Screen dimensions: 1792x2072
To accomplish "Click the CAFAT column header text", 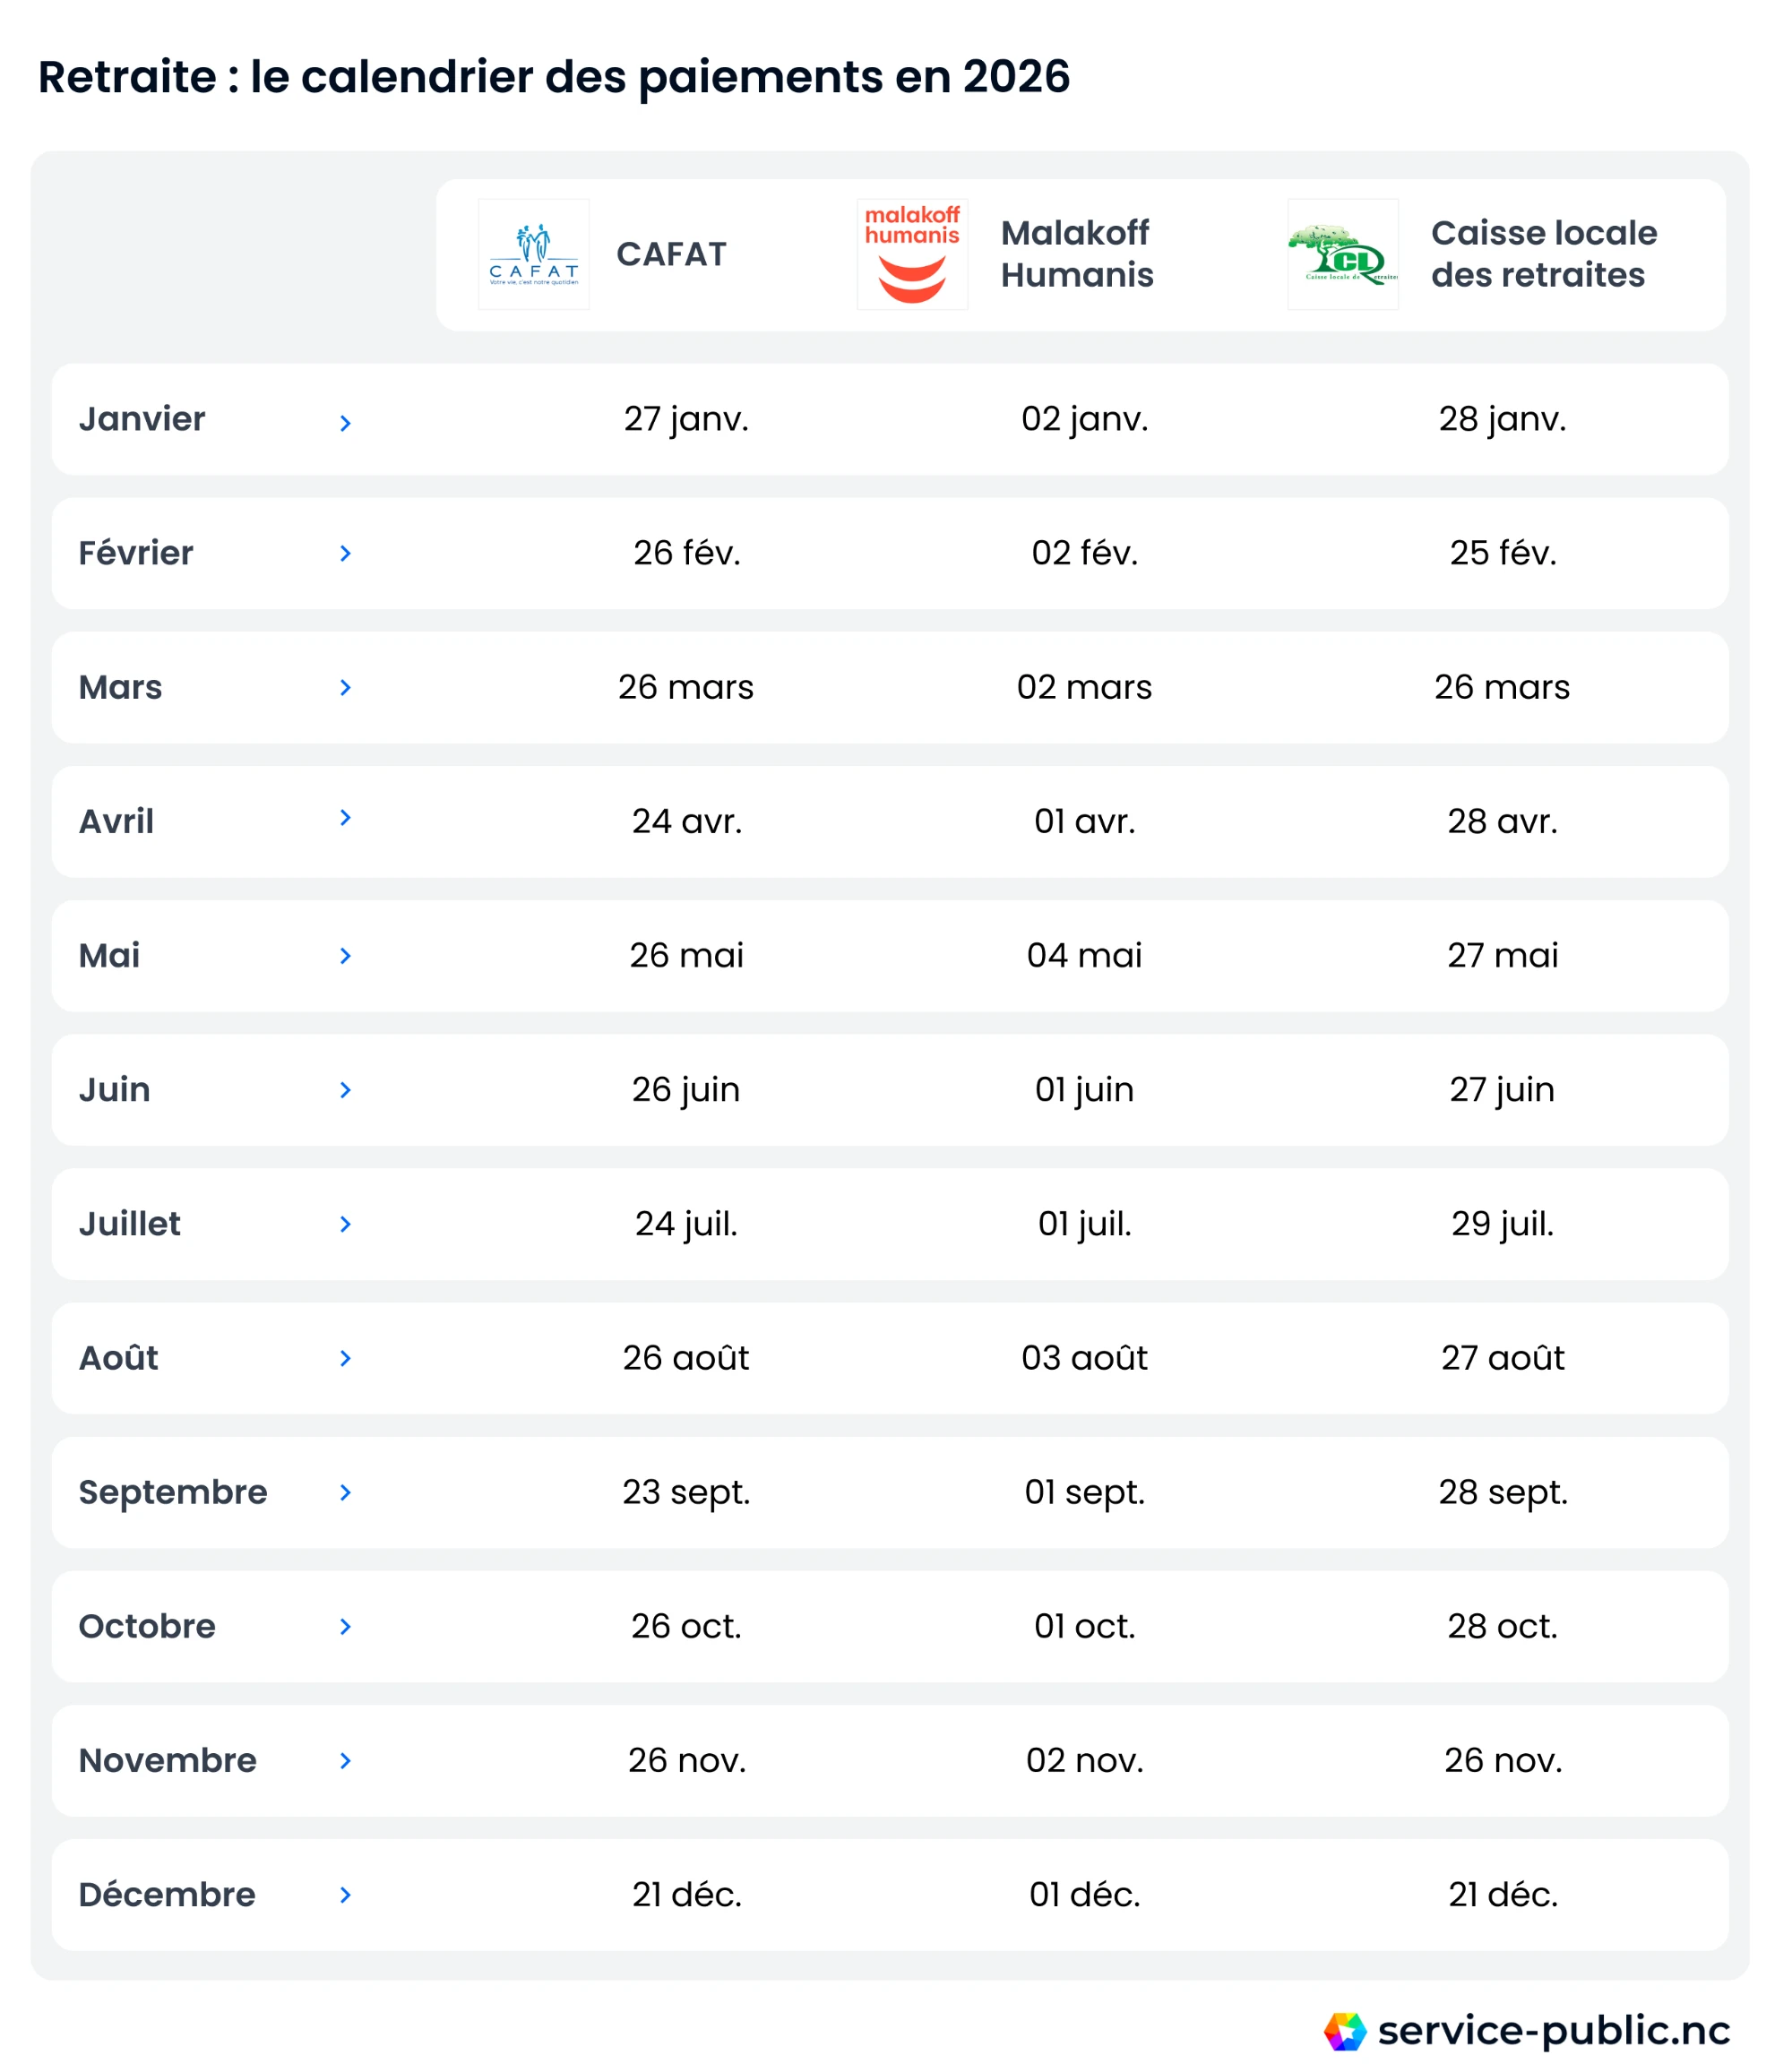I will pyautogui.click(x=671, y=254).
